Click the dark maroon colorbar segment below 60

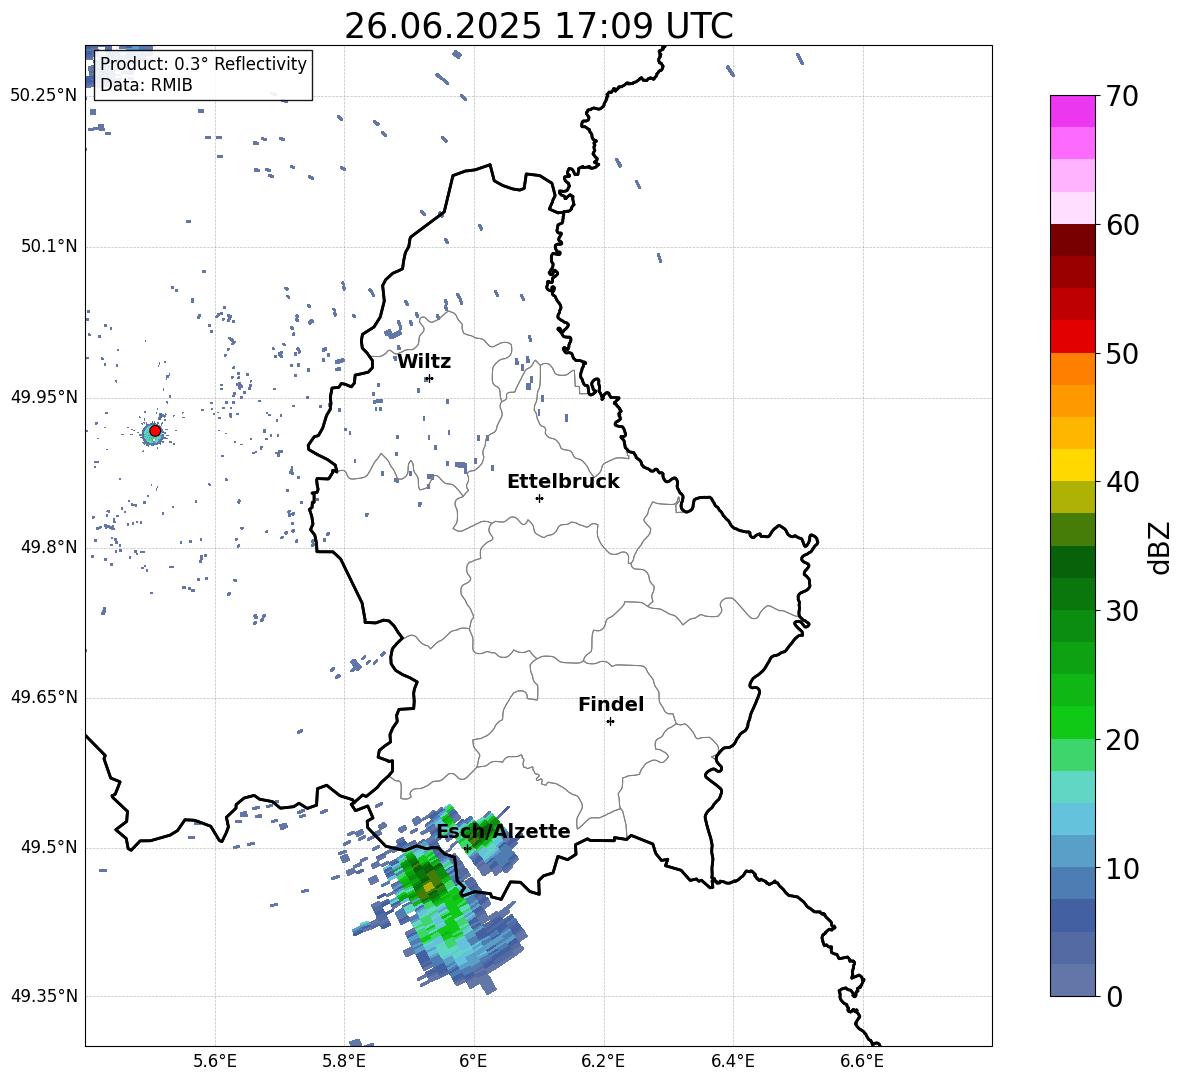tap(1072, 240)
